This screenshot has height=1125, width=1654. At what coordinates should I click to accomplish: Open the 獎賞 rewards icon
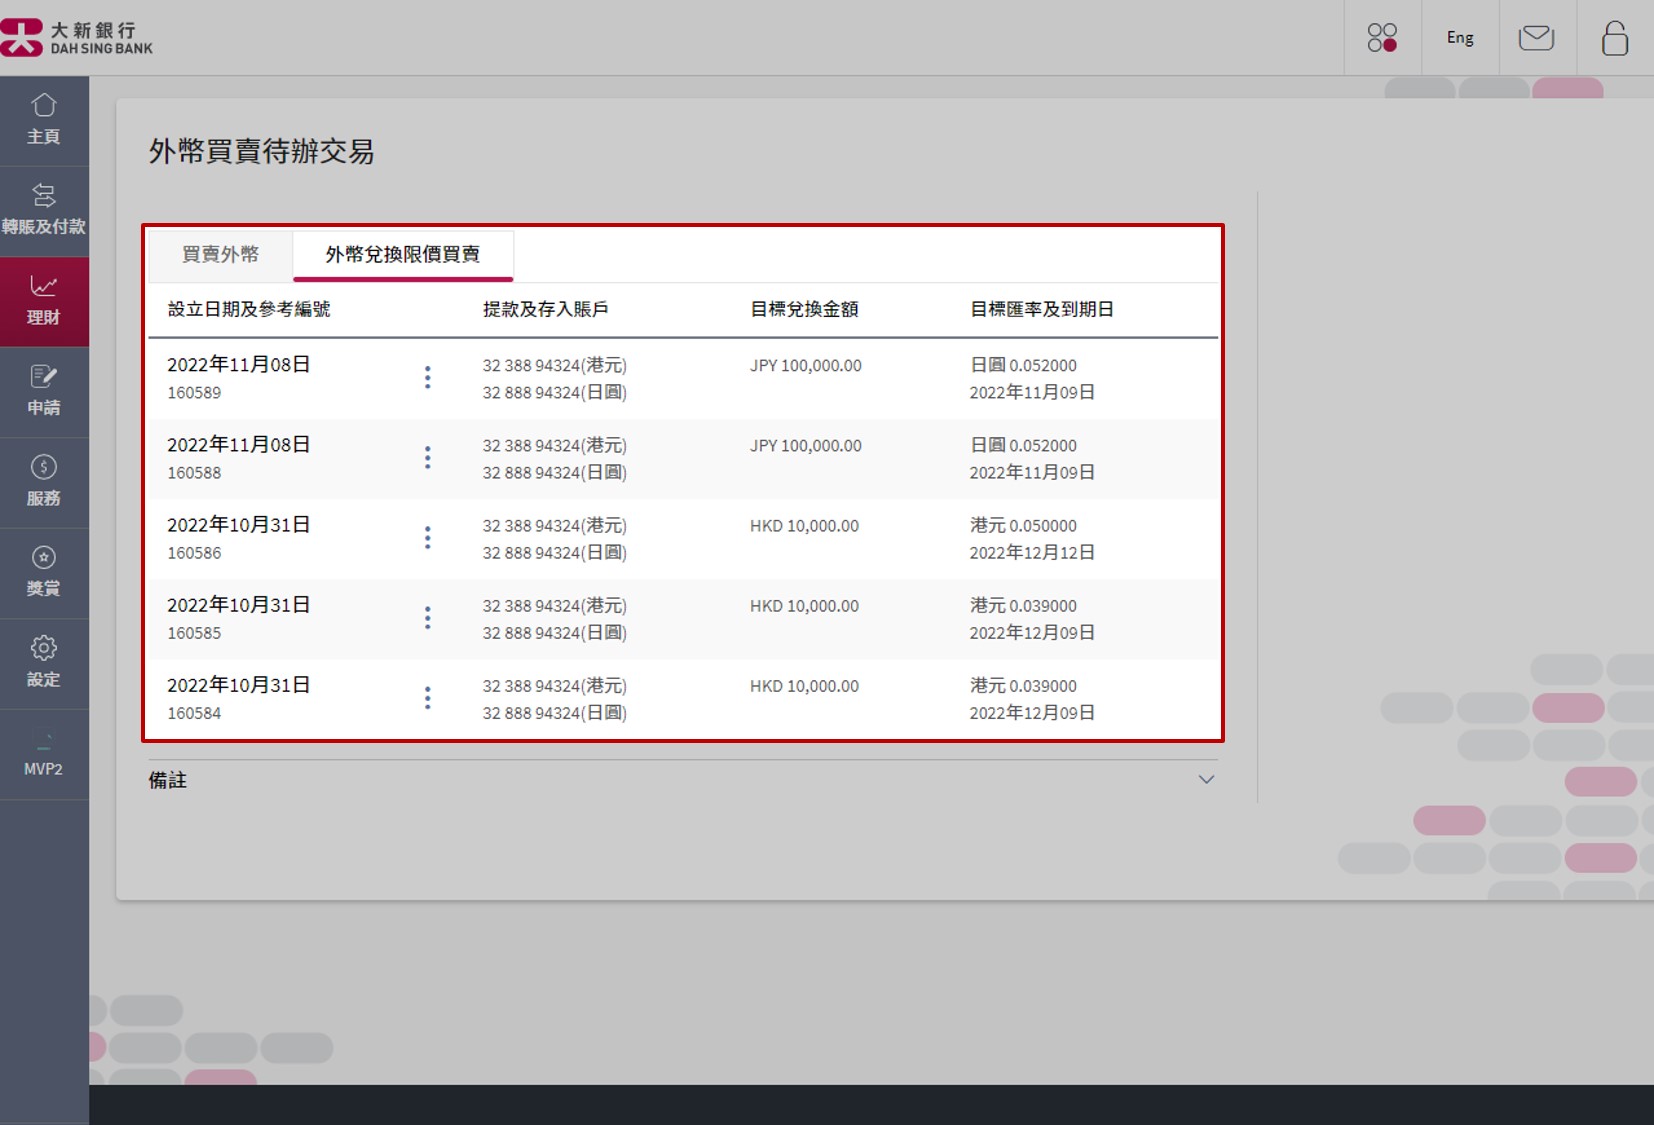pyautogui.click(x=44, y=571)
